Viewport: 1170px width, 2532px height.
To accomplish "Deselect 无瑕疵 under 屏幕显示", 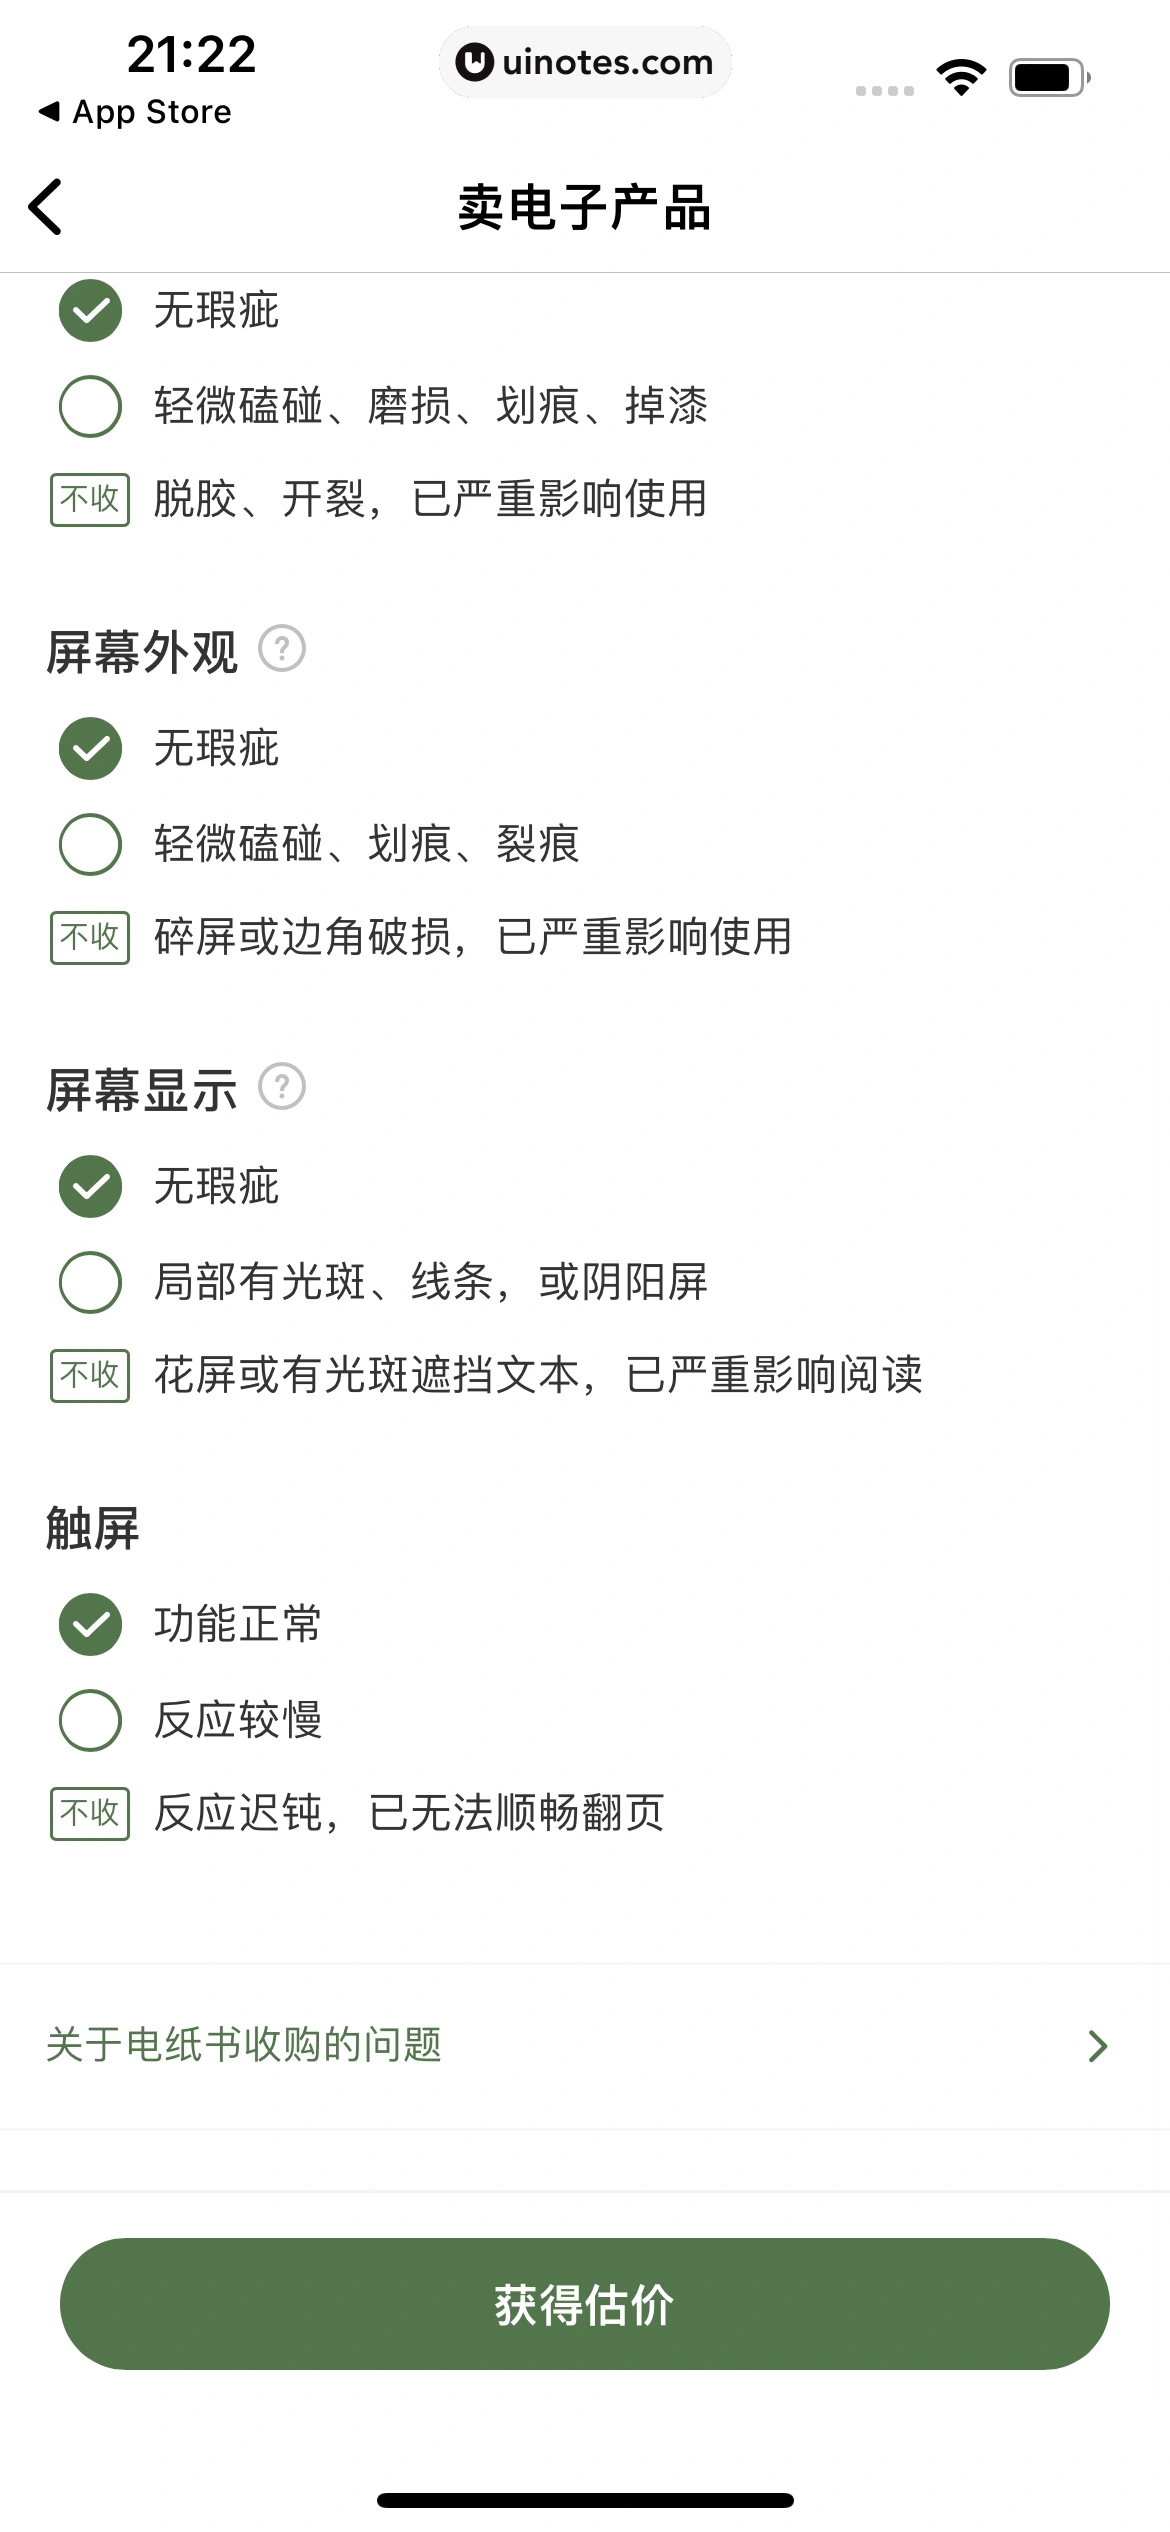I will pos(89,1187).
